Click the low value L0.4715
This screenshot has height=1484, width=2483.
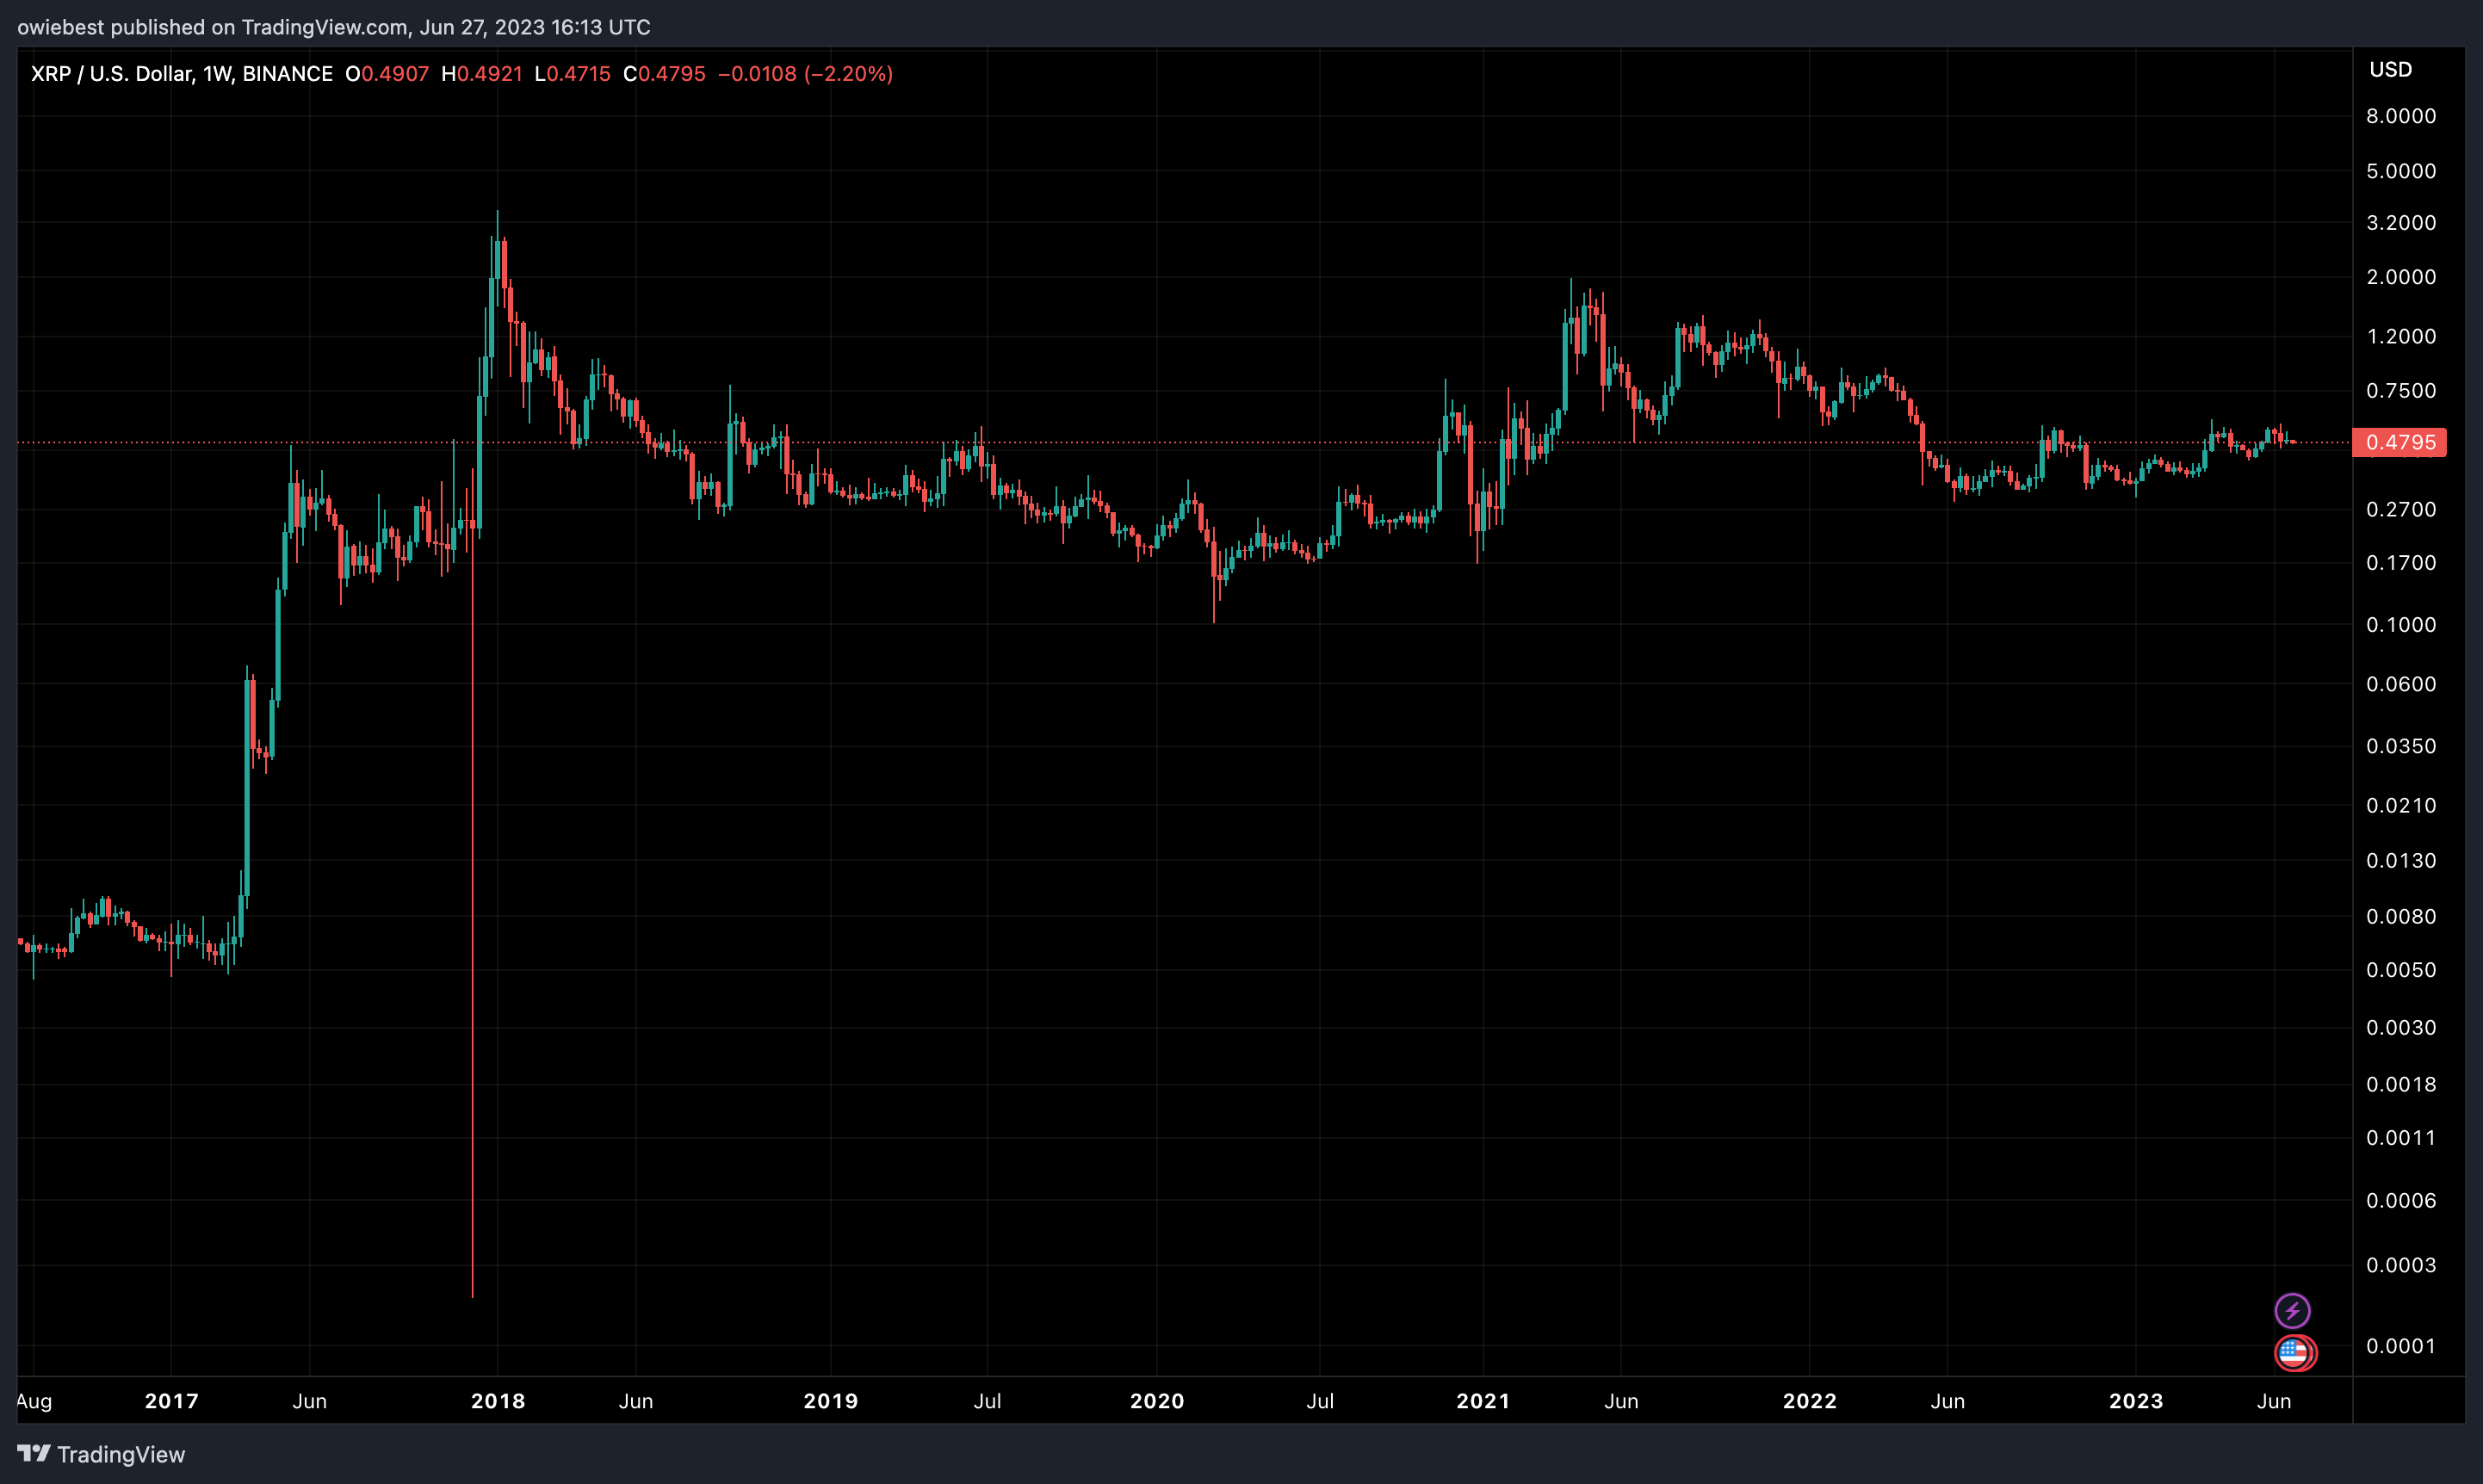572,74
